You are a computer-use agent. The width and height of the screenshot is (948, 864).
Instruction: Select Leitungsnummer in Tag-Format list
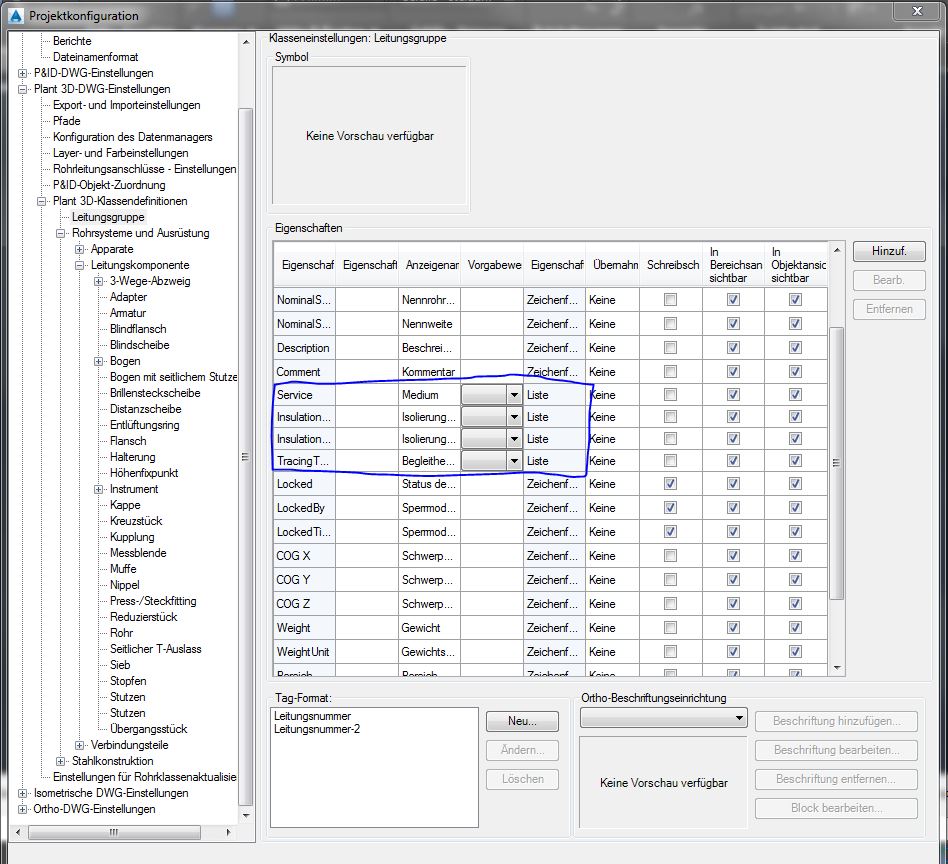click(x=313, y=716)
